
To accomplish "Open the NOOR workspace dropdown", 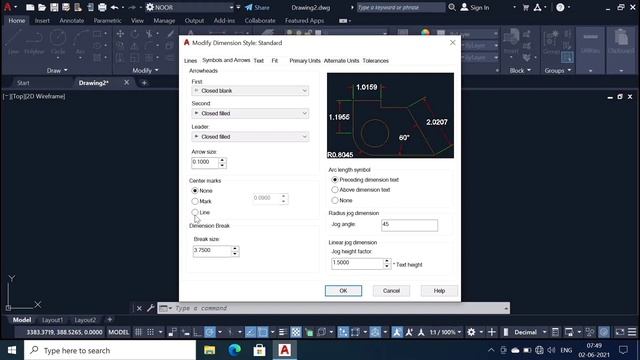I will 190,7.
